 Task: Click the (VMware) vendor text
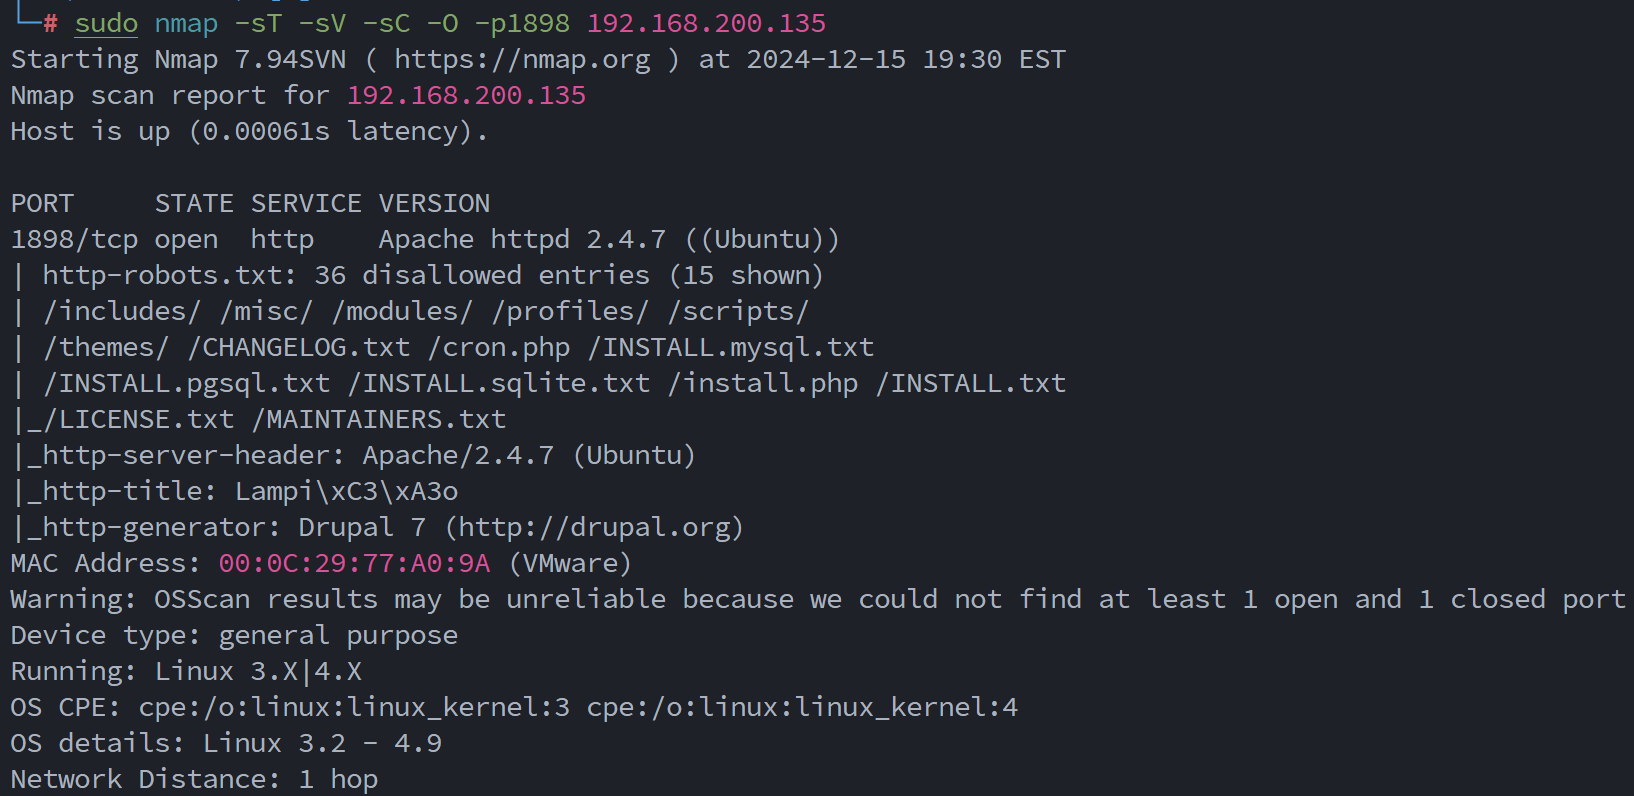coord(570,564)
